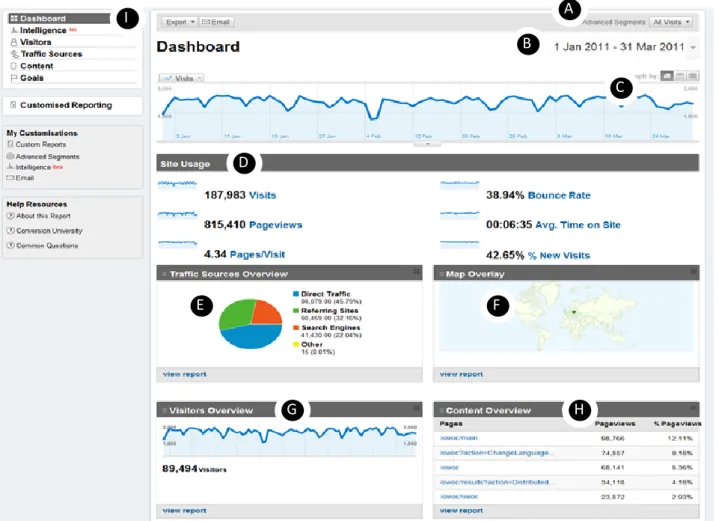Open Traffic Sources in the sidebar

[x=51, y=54]
